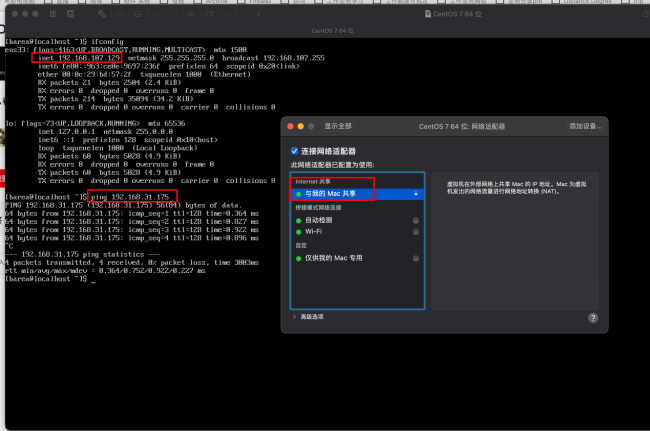Open virtual machine settings wrench icon

click(x=102, y=14)
